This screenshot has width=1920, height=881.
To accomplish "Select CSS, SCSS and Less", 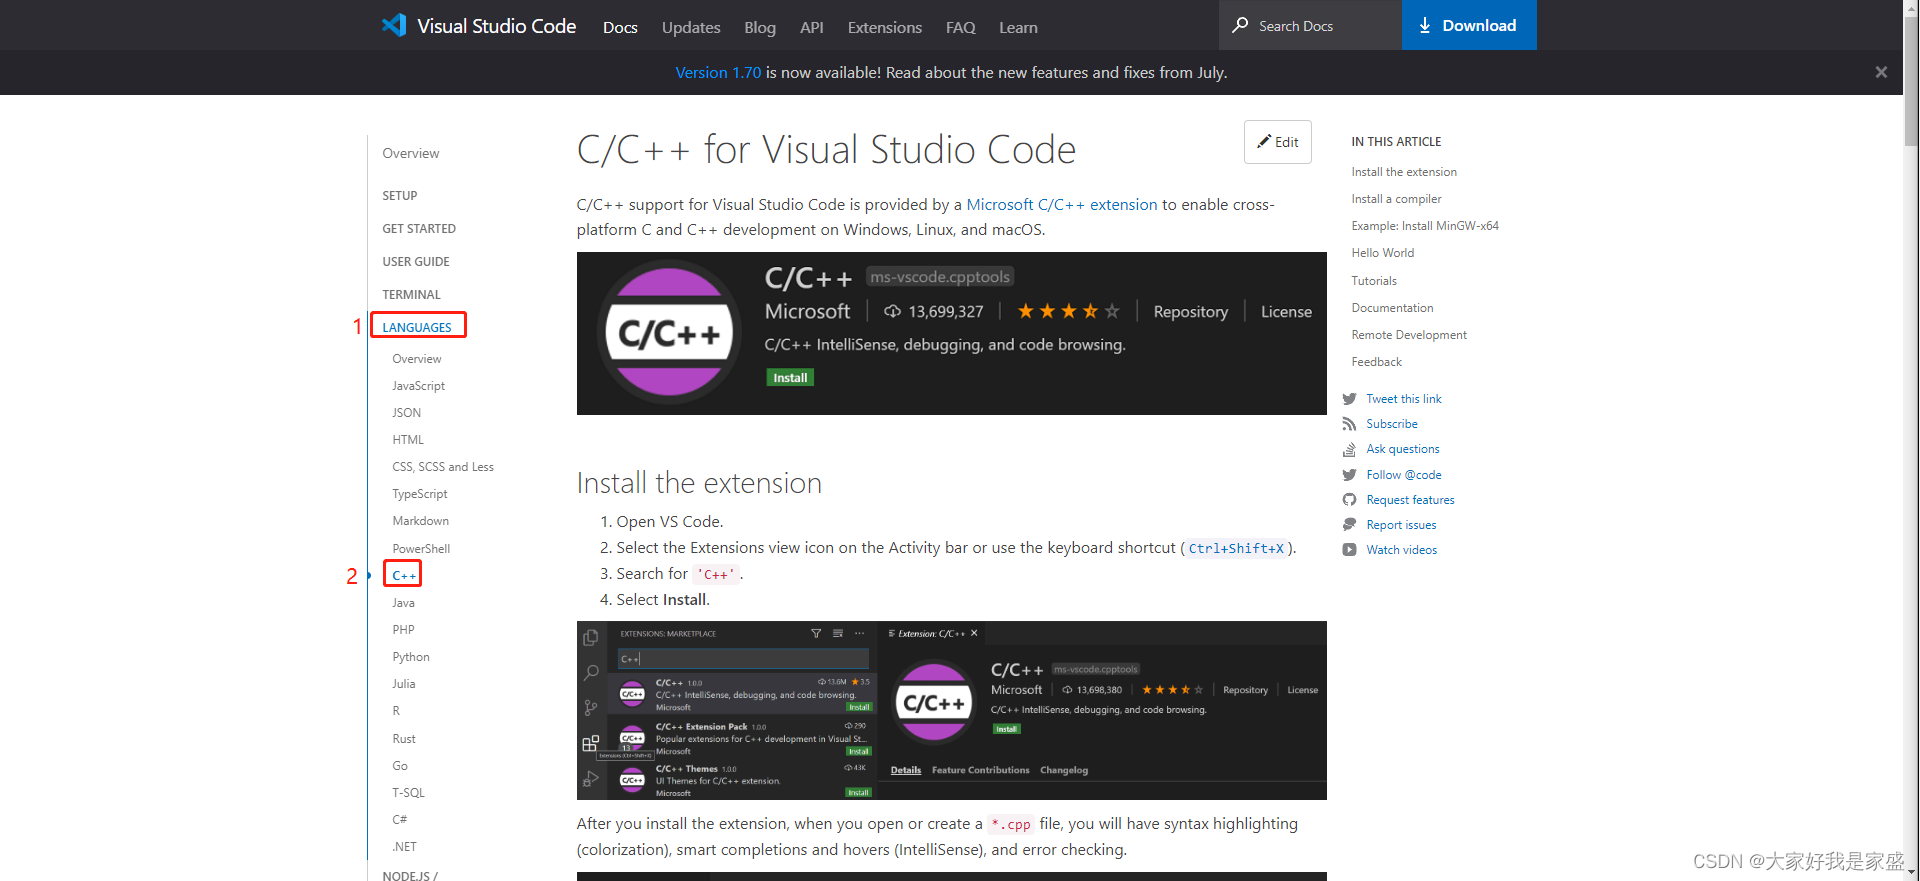I will pyautogui.click(x=443, y=467).
